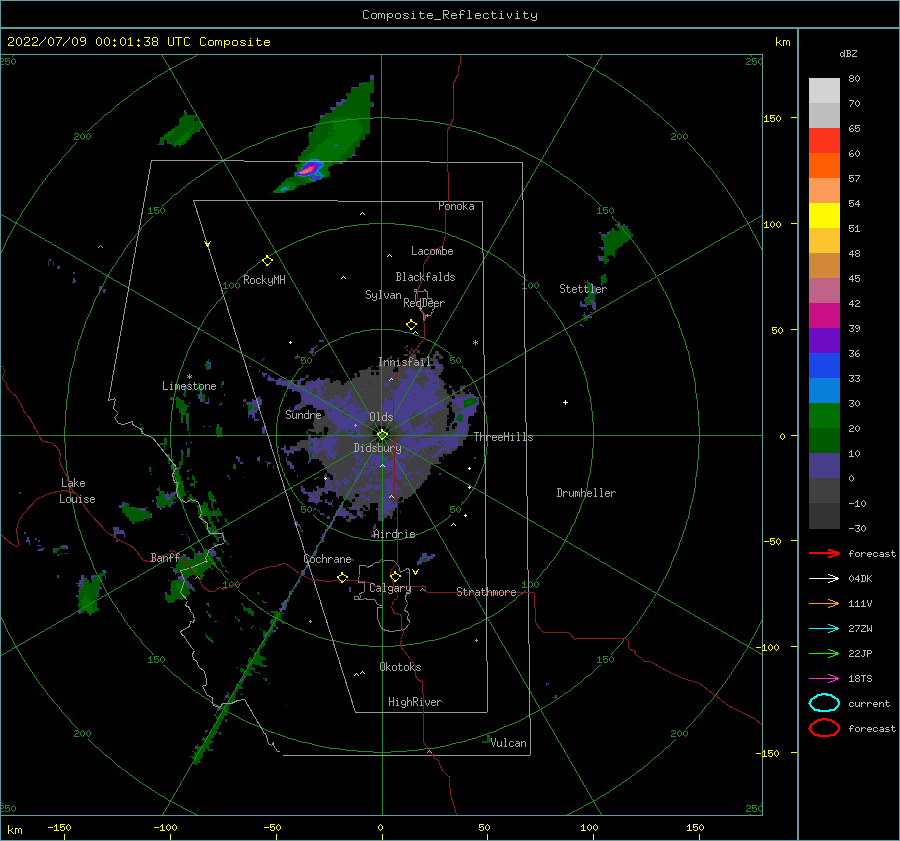Click the Calgary city label
Viewport: 900px width, 841px height.
pos(390,588)
